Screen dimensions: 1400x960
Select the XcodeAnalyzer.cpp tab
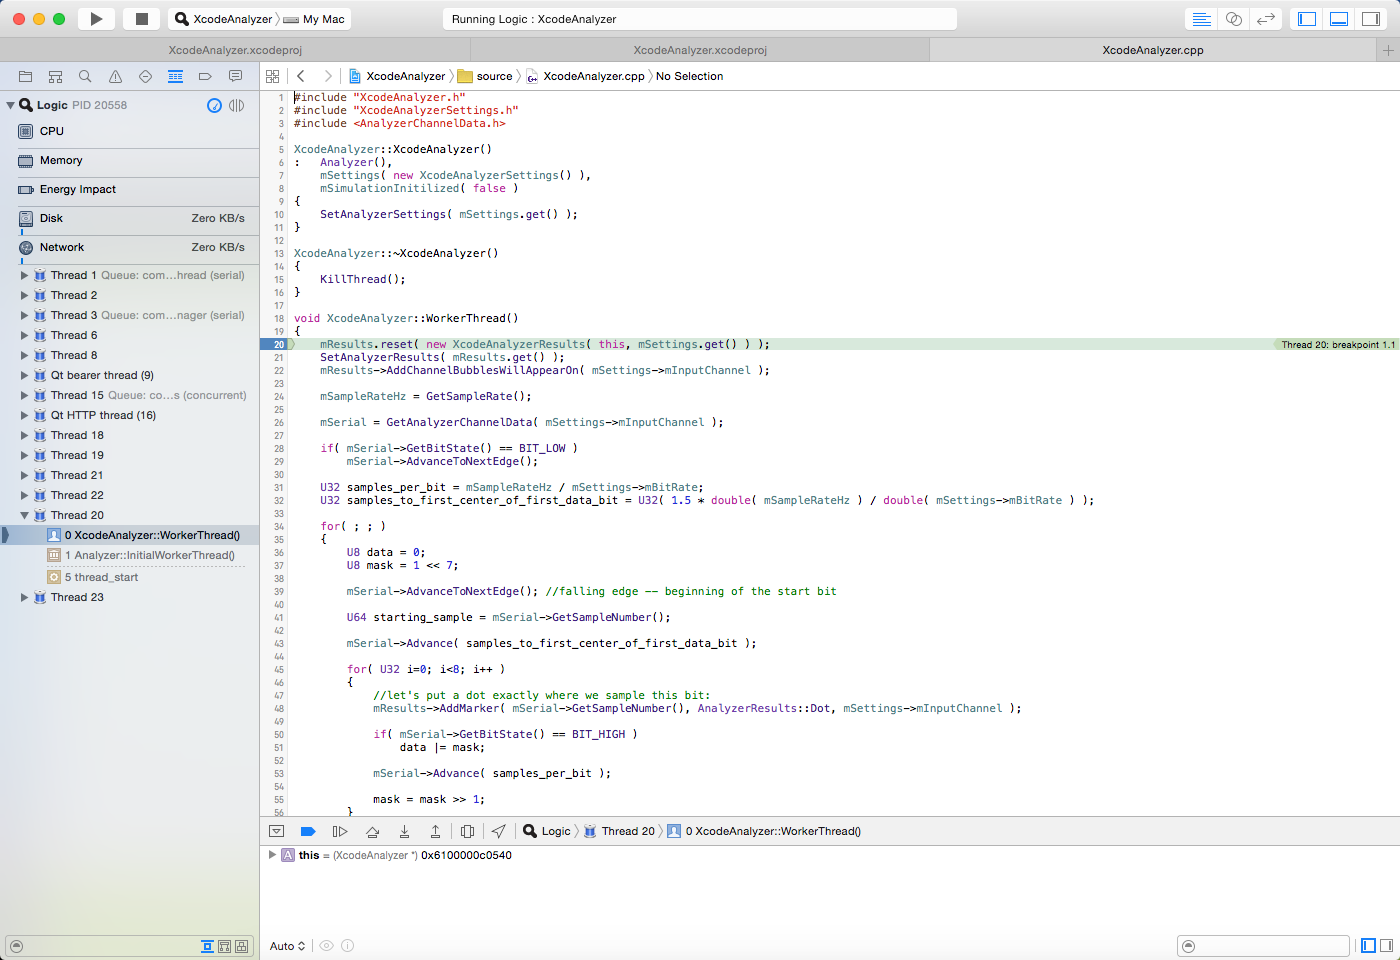1152,50
